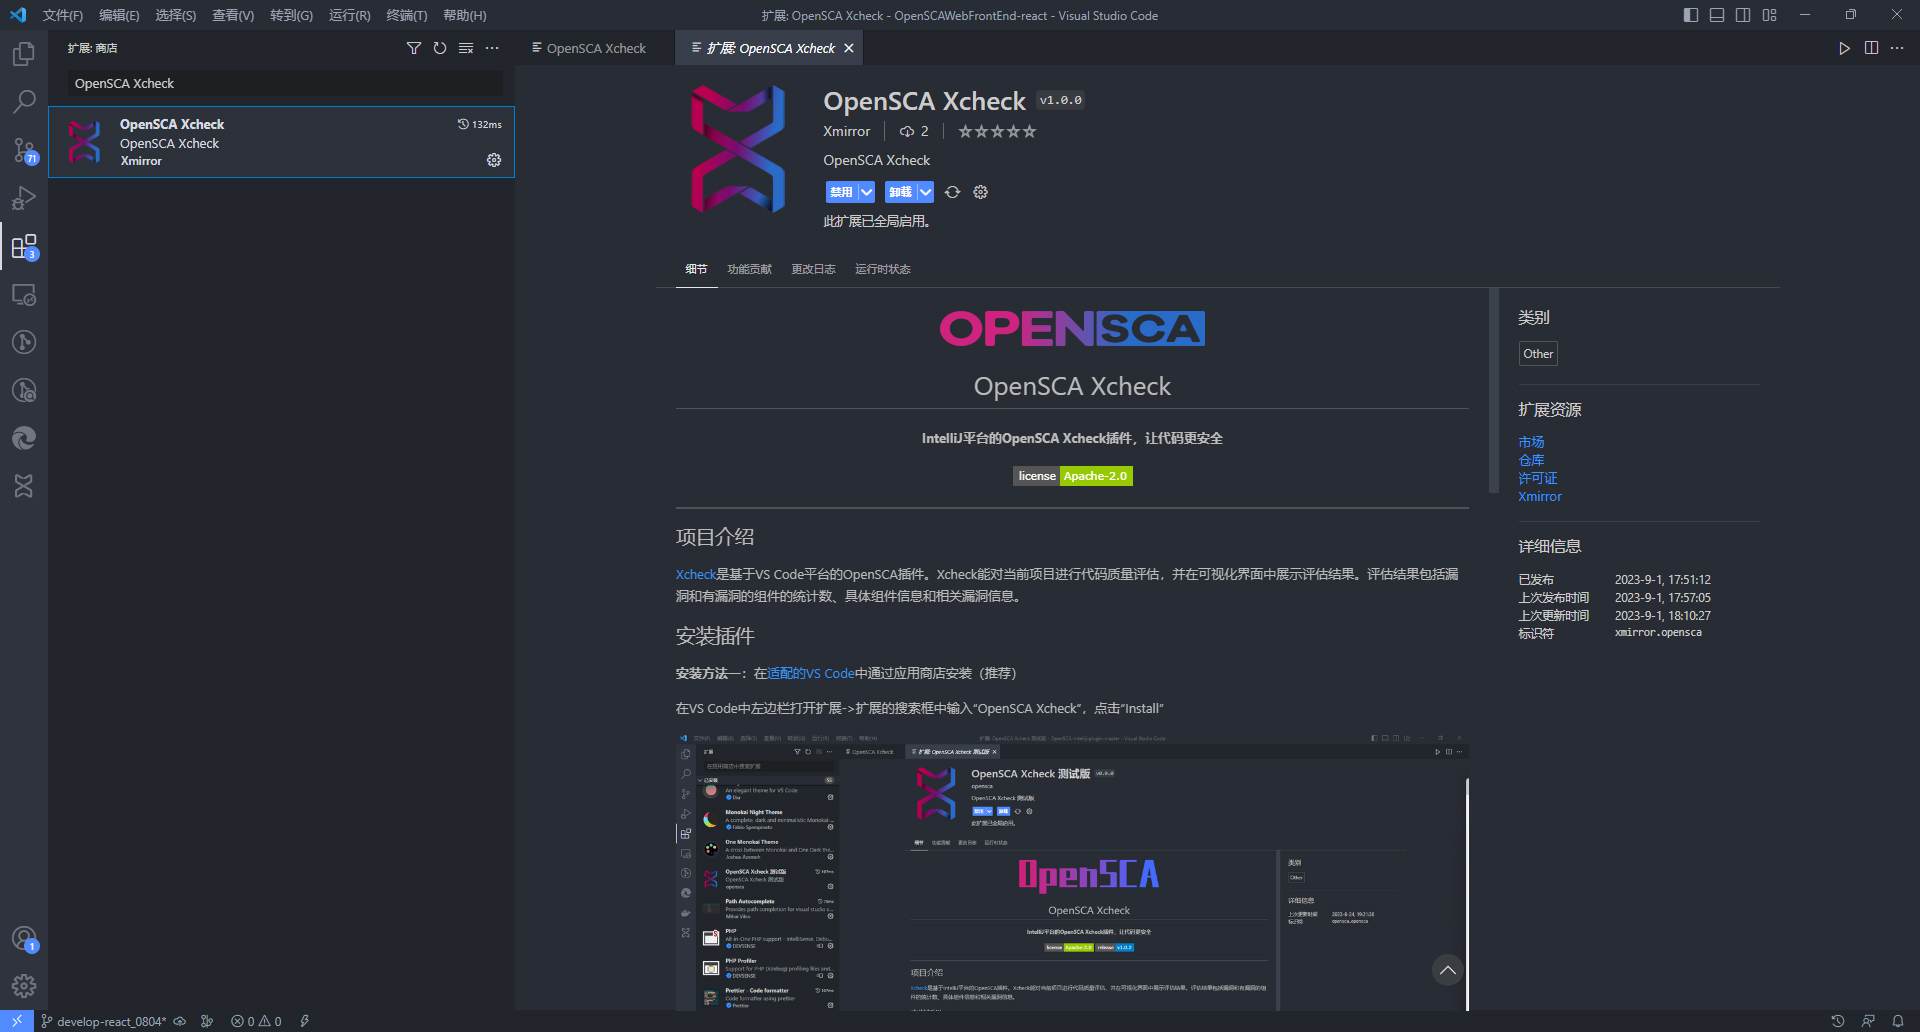Open the 选择(S) menu

[176, 15]
